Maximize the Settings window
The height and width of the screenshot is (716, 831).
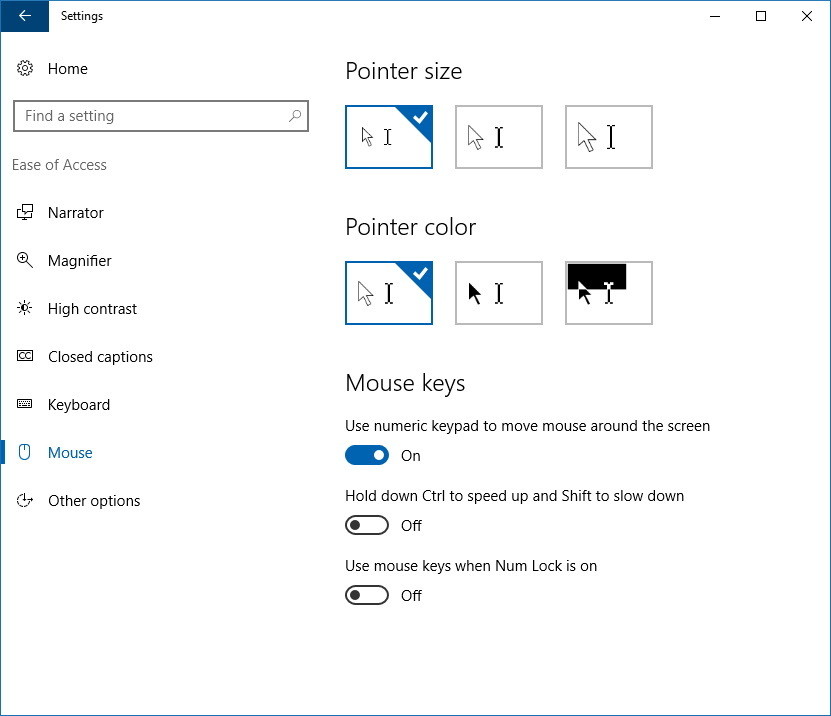761,16
